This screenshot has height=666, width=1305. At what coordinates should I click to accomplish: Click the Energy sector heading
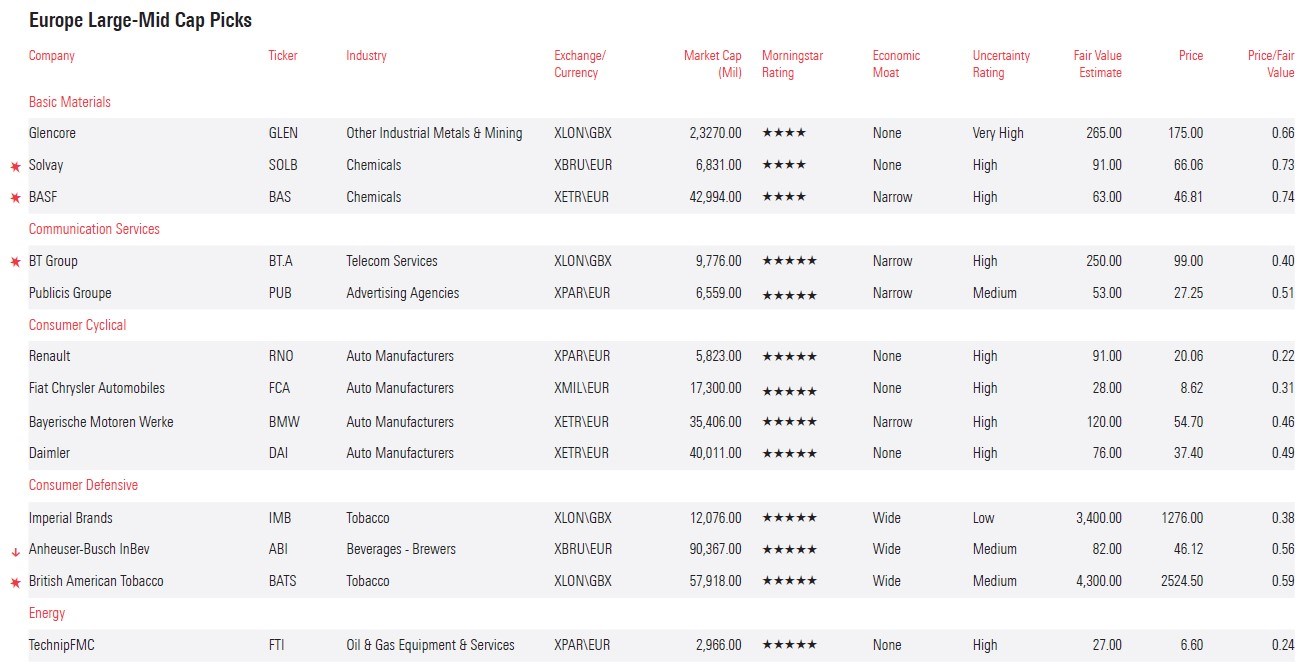[x=47, y=613]
